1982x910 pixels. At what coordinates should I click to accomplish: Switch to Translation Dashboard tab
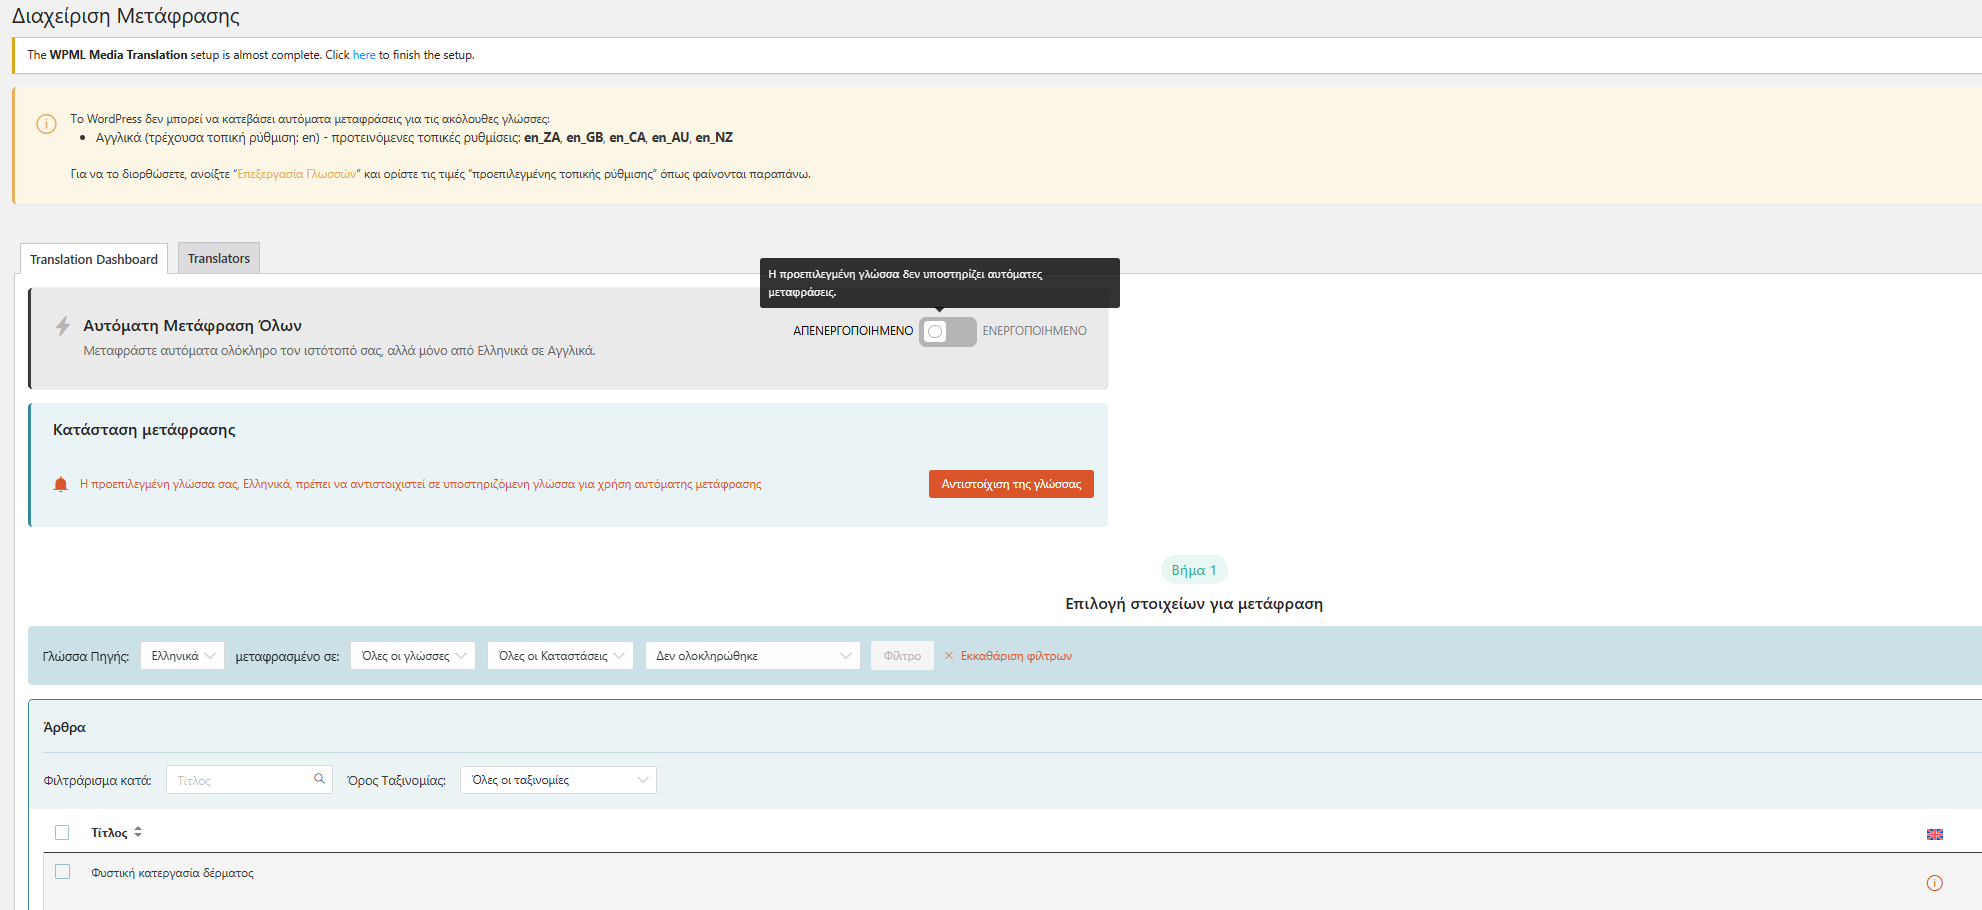click(94, 259)
